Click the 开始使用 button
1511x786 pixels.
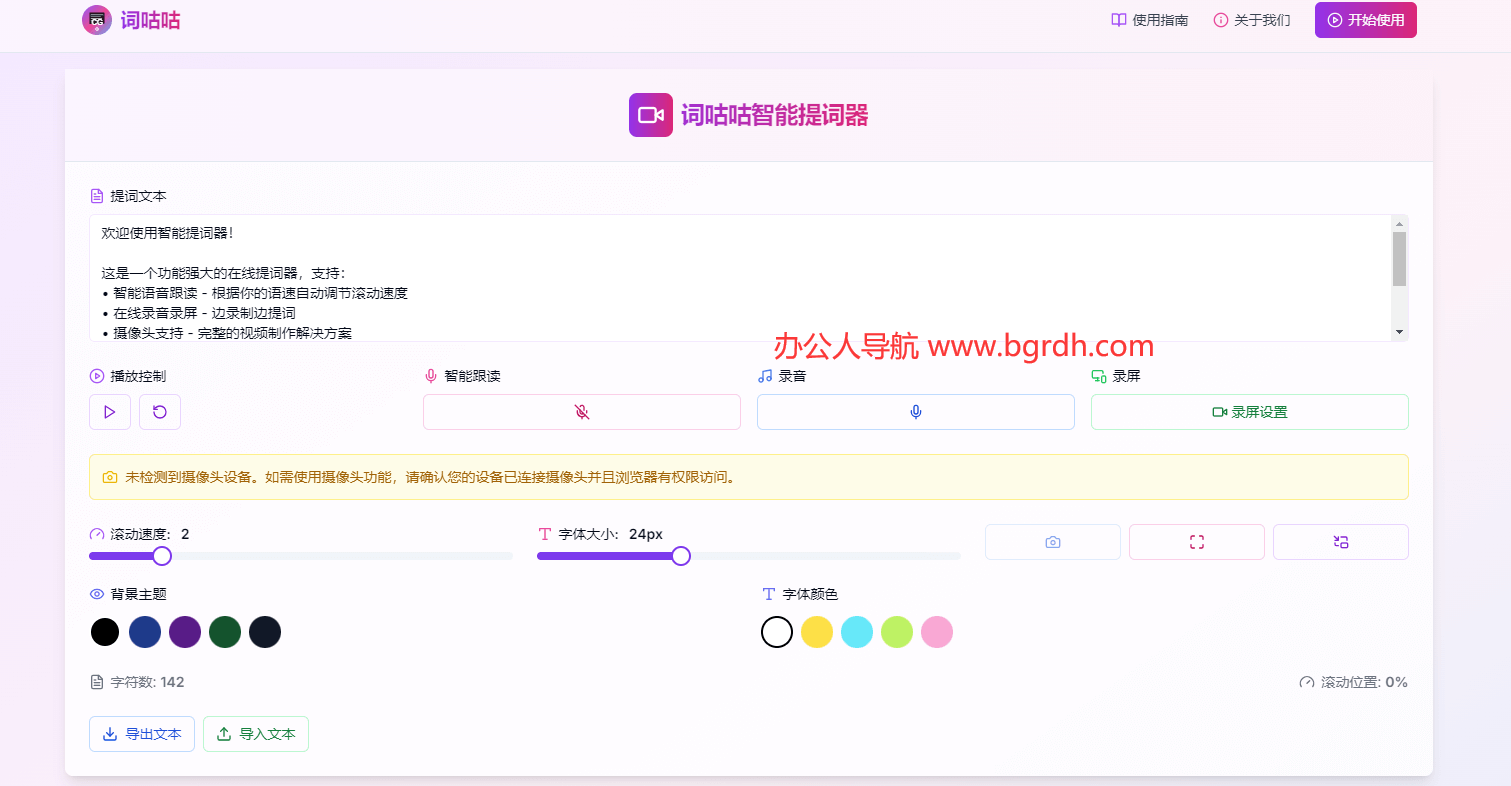coord(1365,19)
